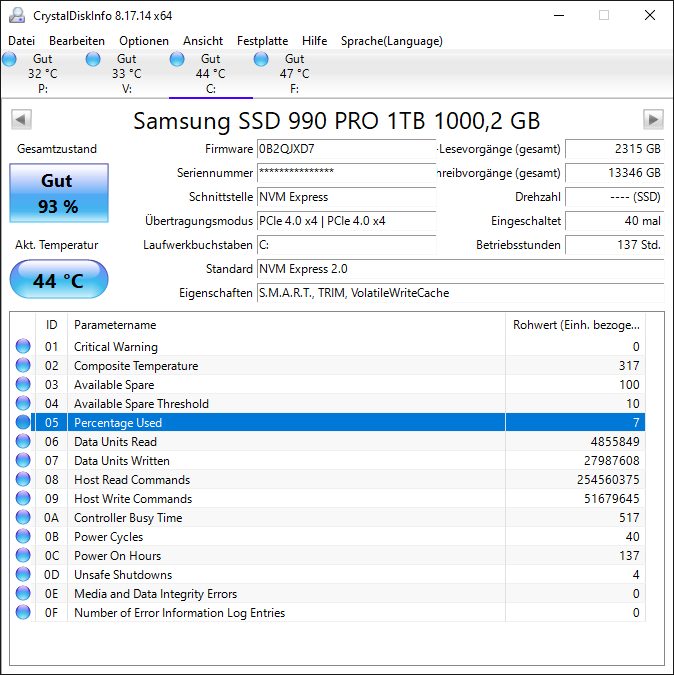This screenshot has width=674, height=675.
Task: Click status orb for Error Information Log Entries
Action: pos(23,612)
